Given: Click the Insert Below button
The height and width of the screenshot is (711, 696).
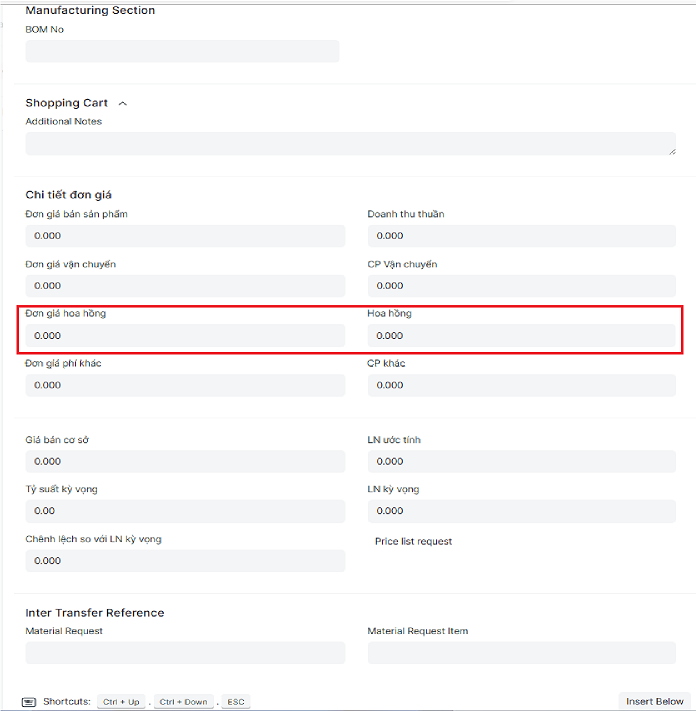Looking at the screenshot, I should 654,701.
